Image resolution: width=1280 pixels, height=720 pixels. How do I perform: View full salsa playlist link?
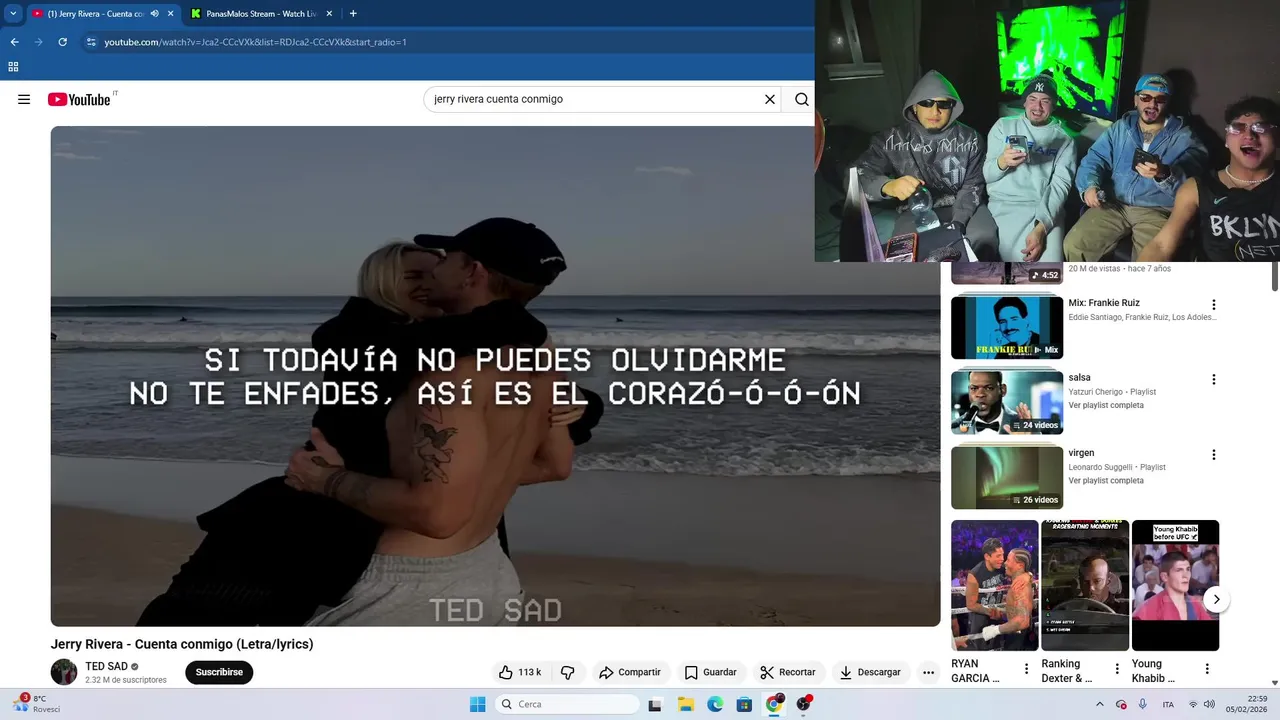point(1106,405)
